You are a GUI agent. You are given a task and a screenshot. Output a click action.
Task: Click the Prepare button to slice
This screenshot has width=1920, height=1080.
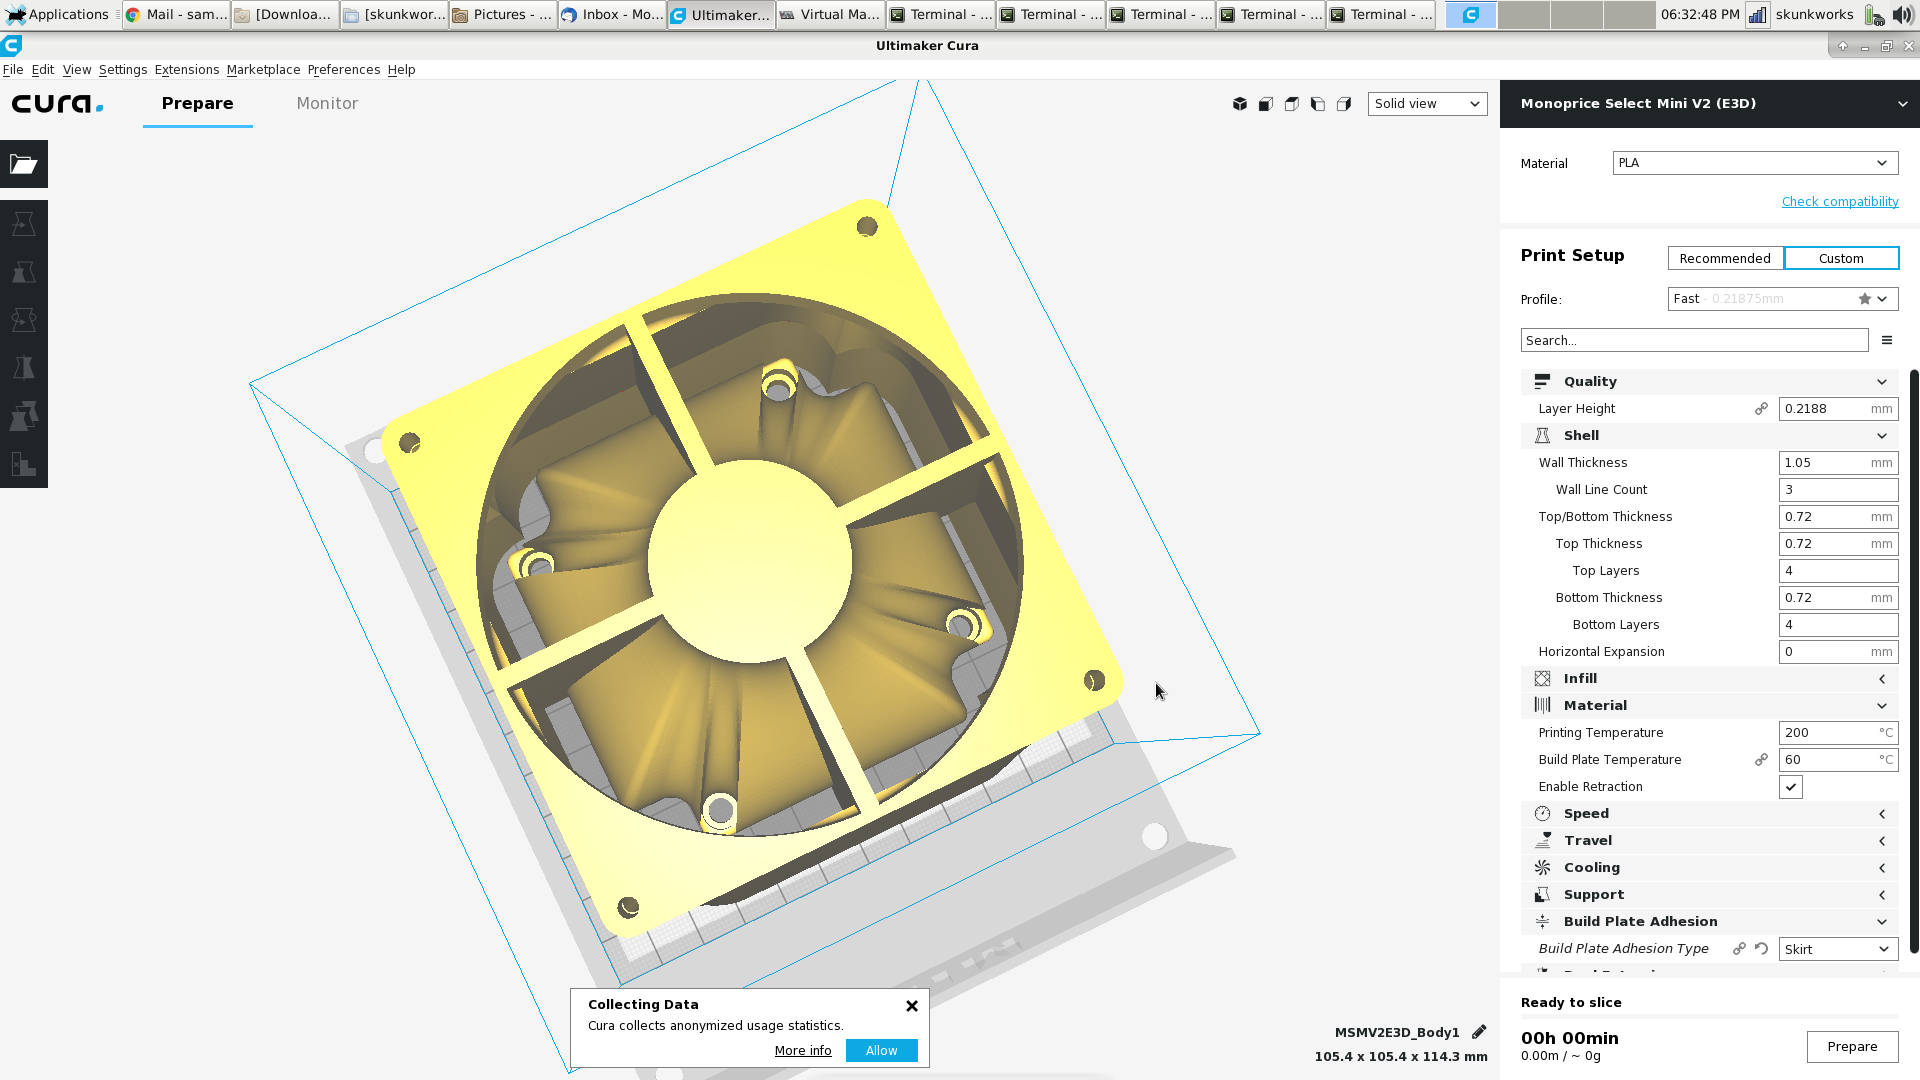pyautogui.click(x=1852, y=1047)
